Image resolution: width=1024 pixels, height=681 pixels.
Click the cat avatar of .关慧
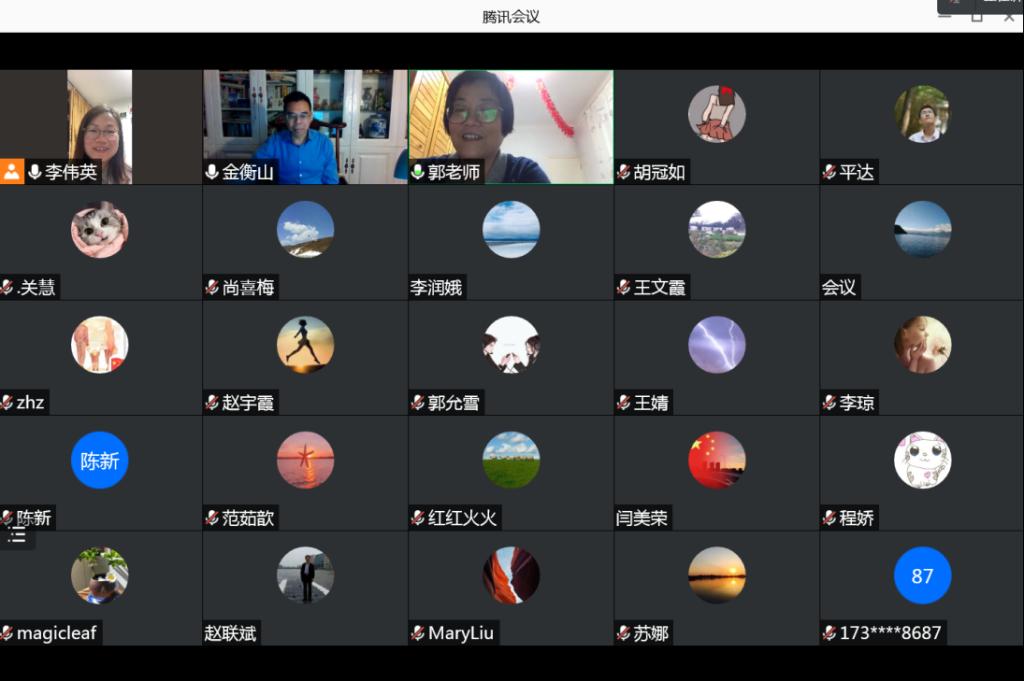pos(99,230)
